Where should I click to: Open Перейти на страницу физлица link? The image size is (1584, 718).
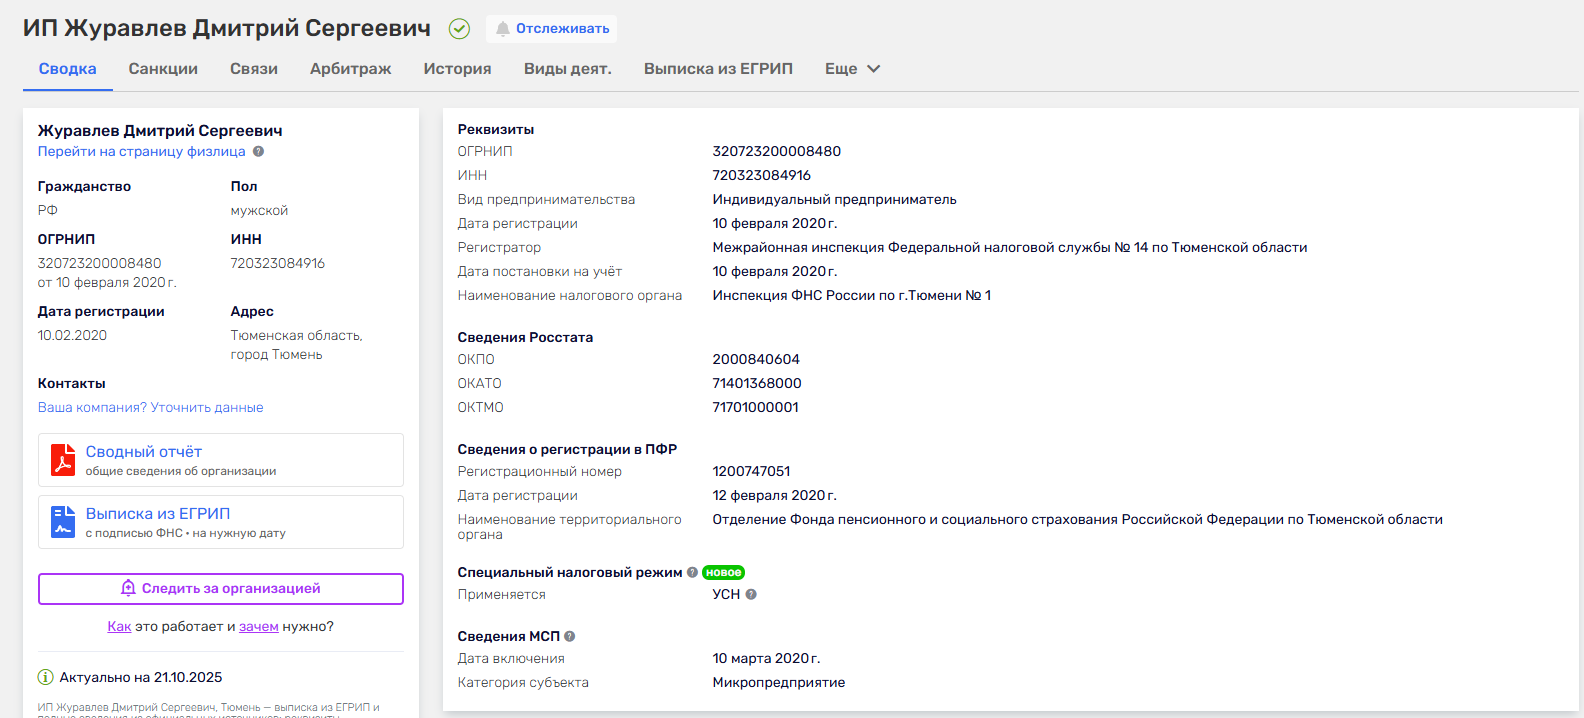(x=141, y=152)
